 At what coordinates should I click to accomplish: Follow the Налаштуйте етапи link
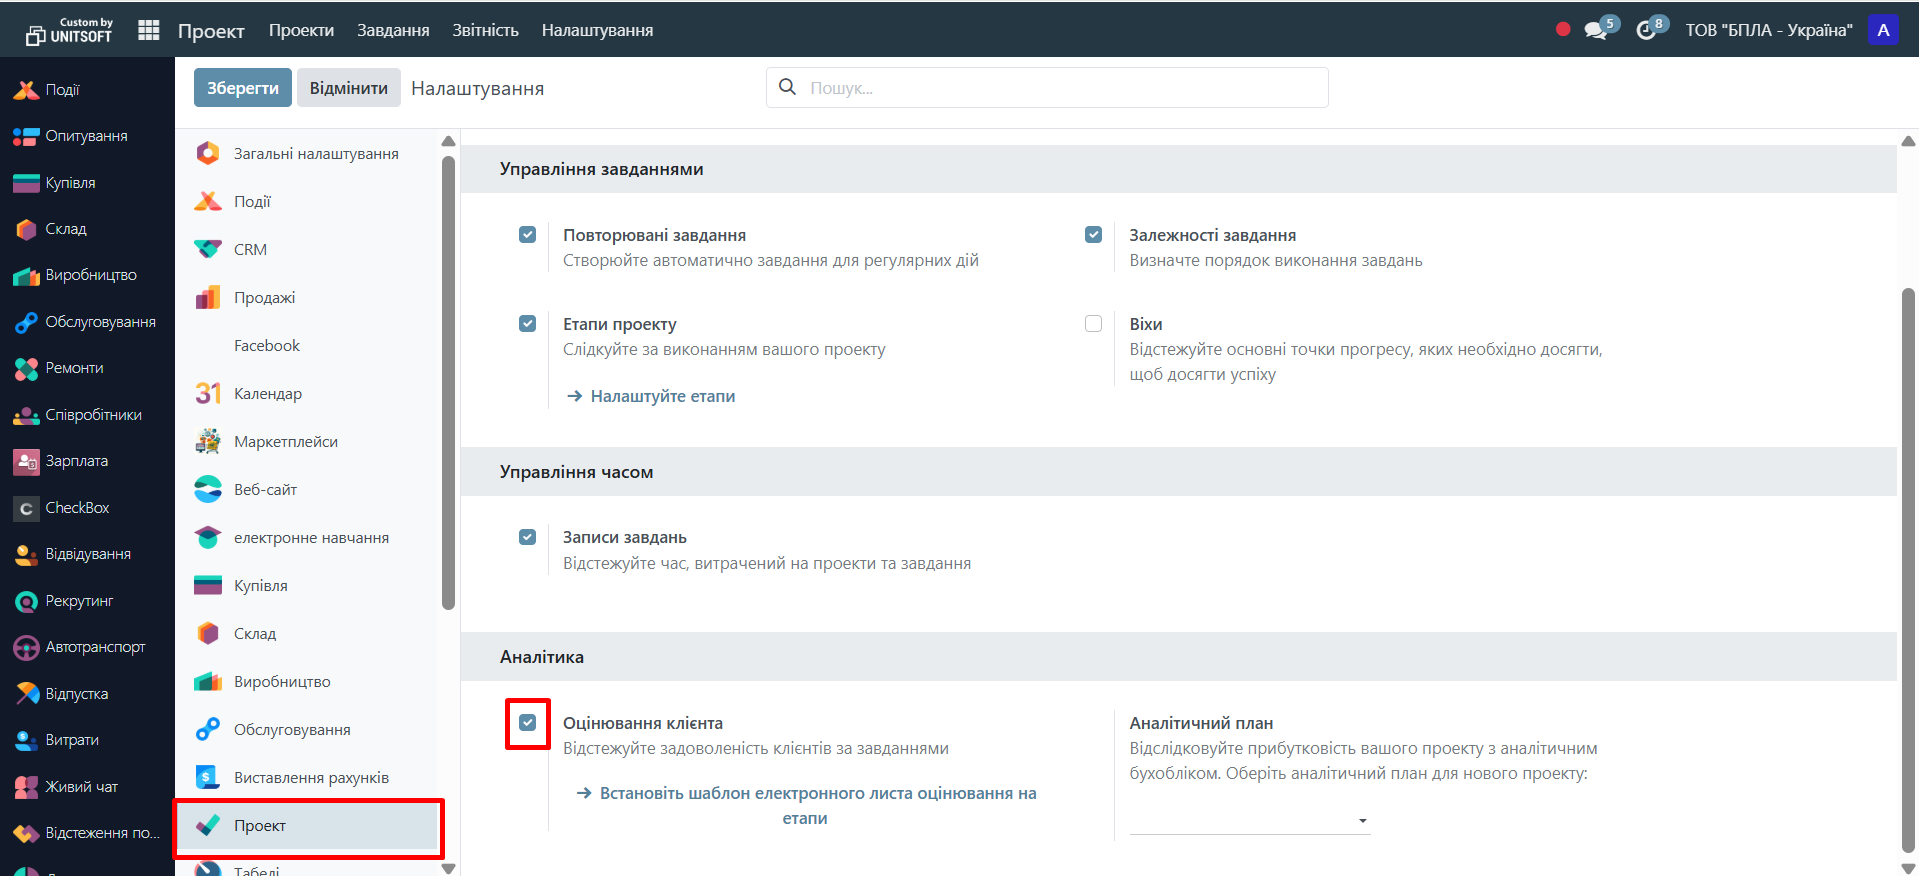click(x=662, y=396)
